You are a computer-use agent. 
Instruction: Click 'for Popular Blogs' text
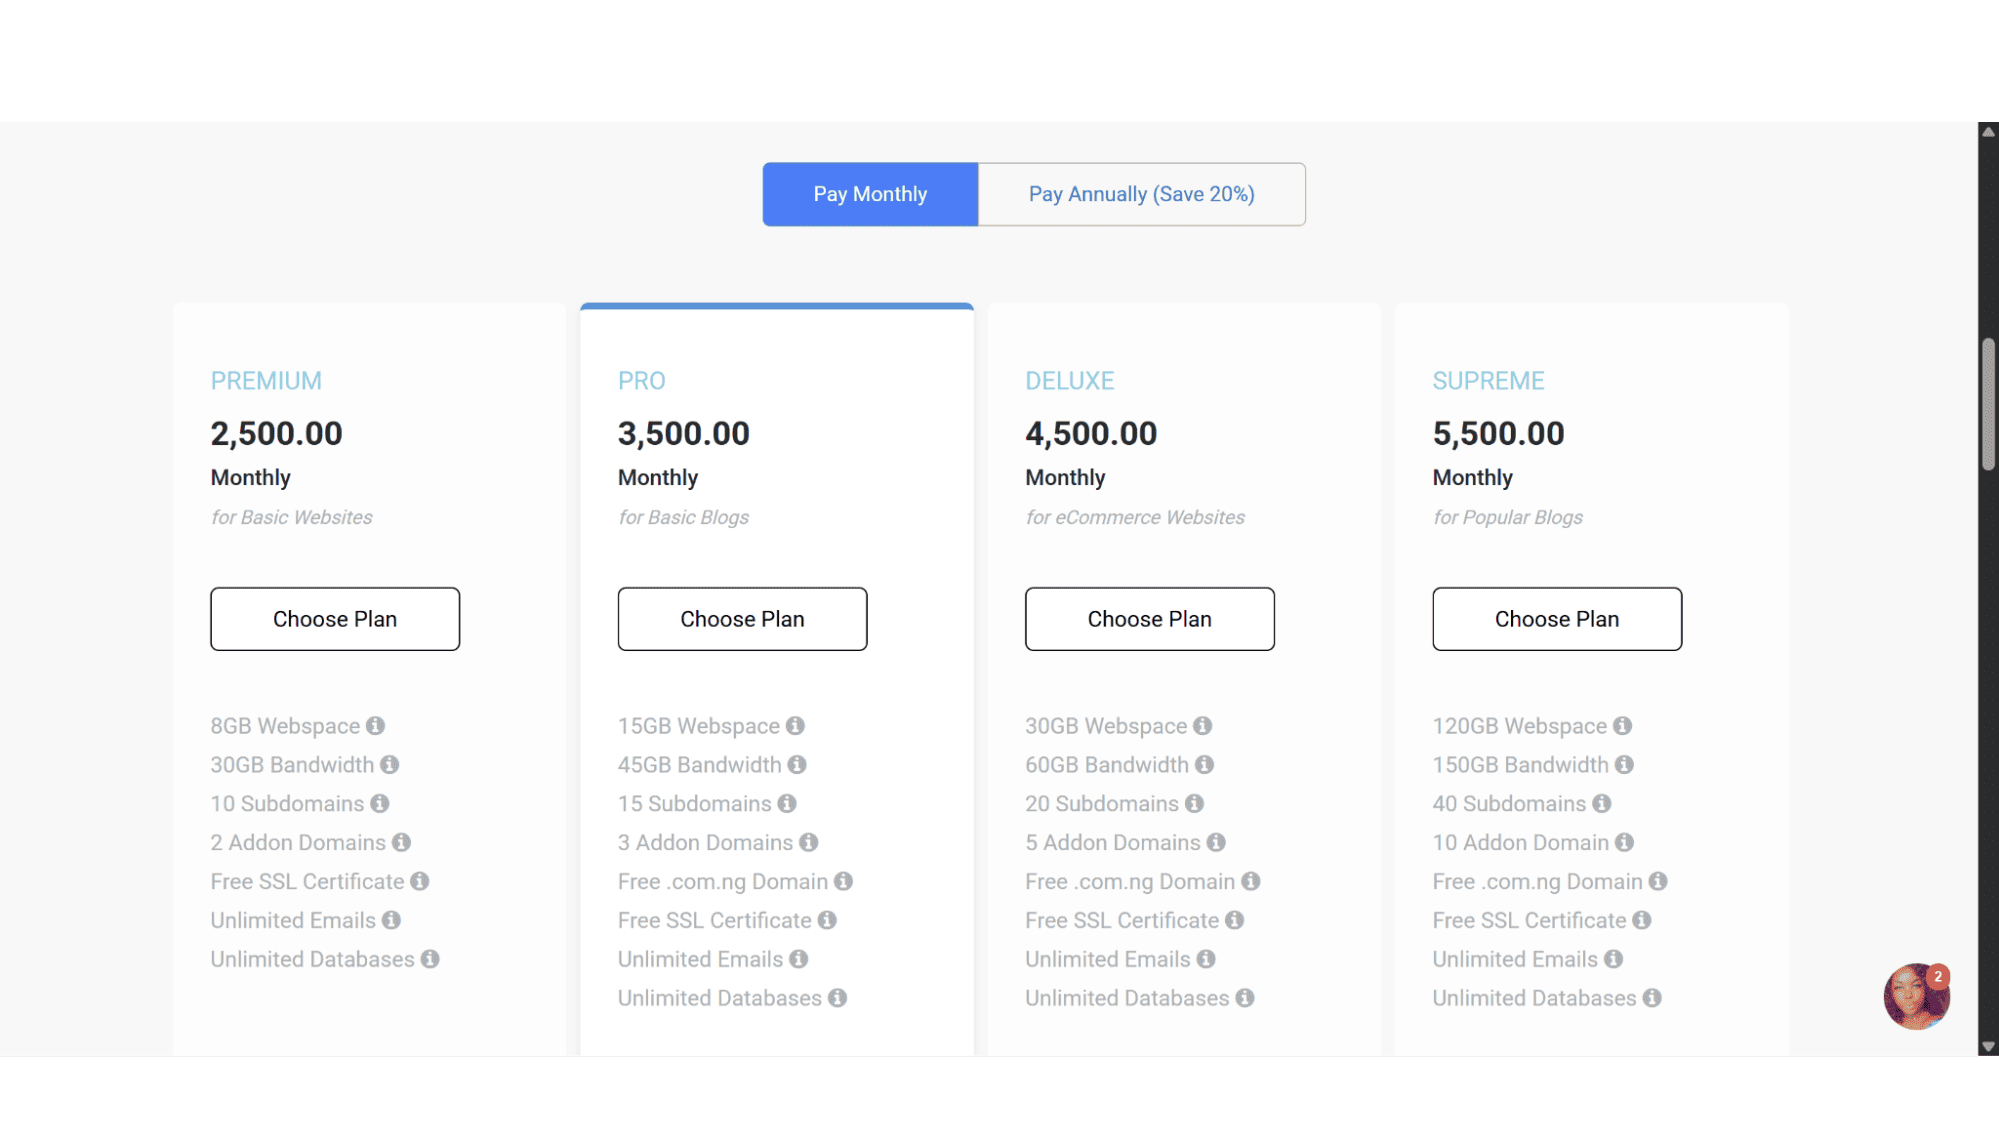1508,517
